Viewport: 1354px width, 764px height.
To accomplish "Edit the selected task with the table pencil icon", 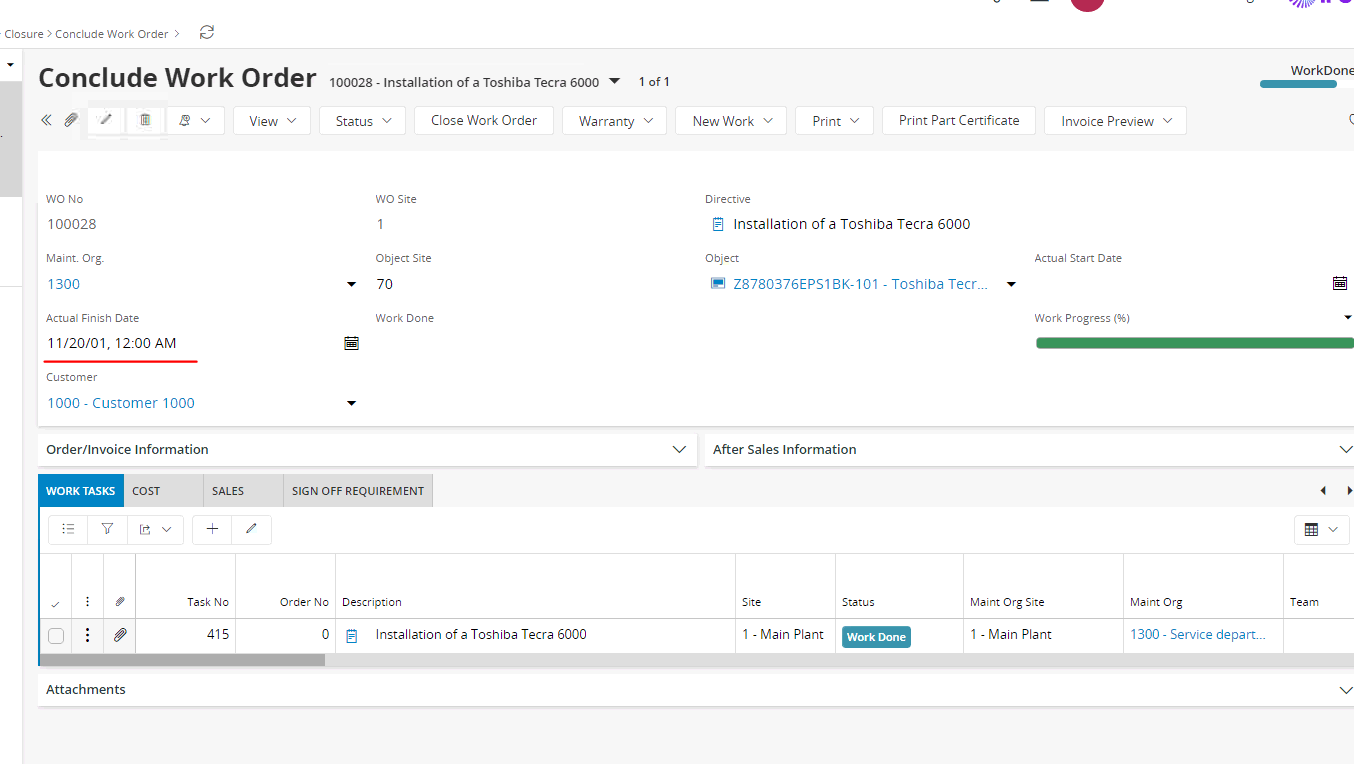I will point(251,529).
